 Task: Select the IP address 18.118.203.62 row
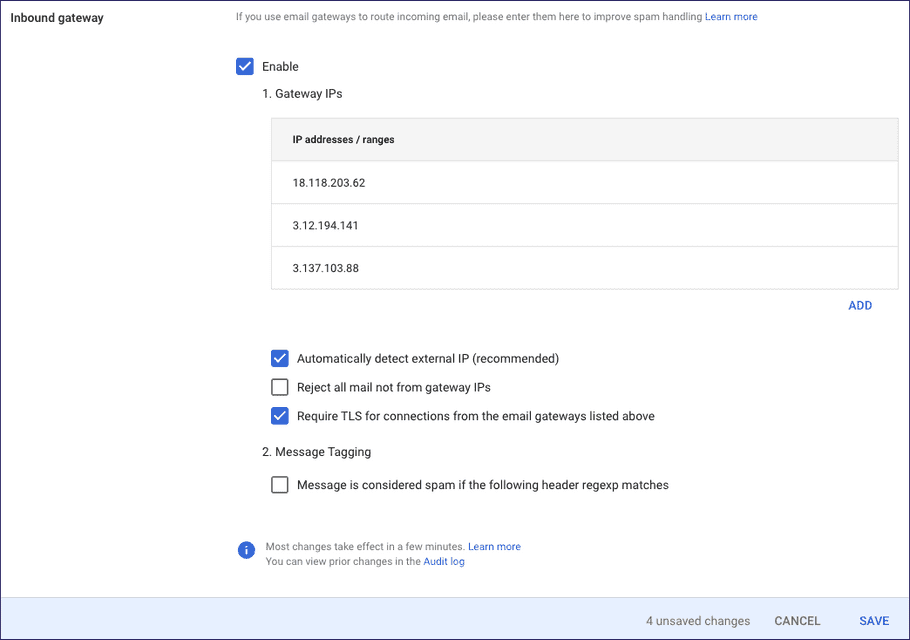pos(328,182)
